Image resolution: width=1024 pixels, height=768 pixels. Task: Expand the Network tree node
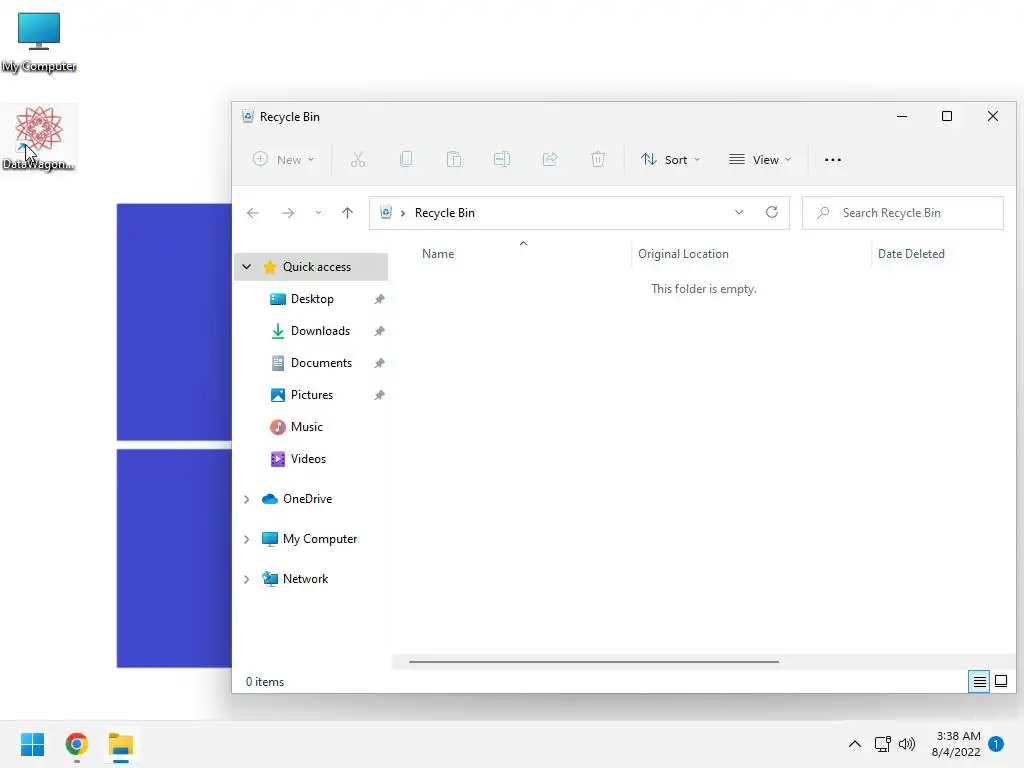[x=247, y=579]
